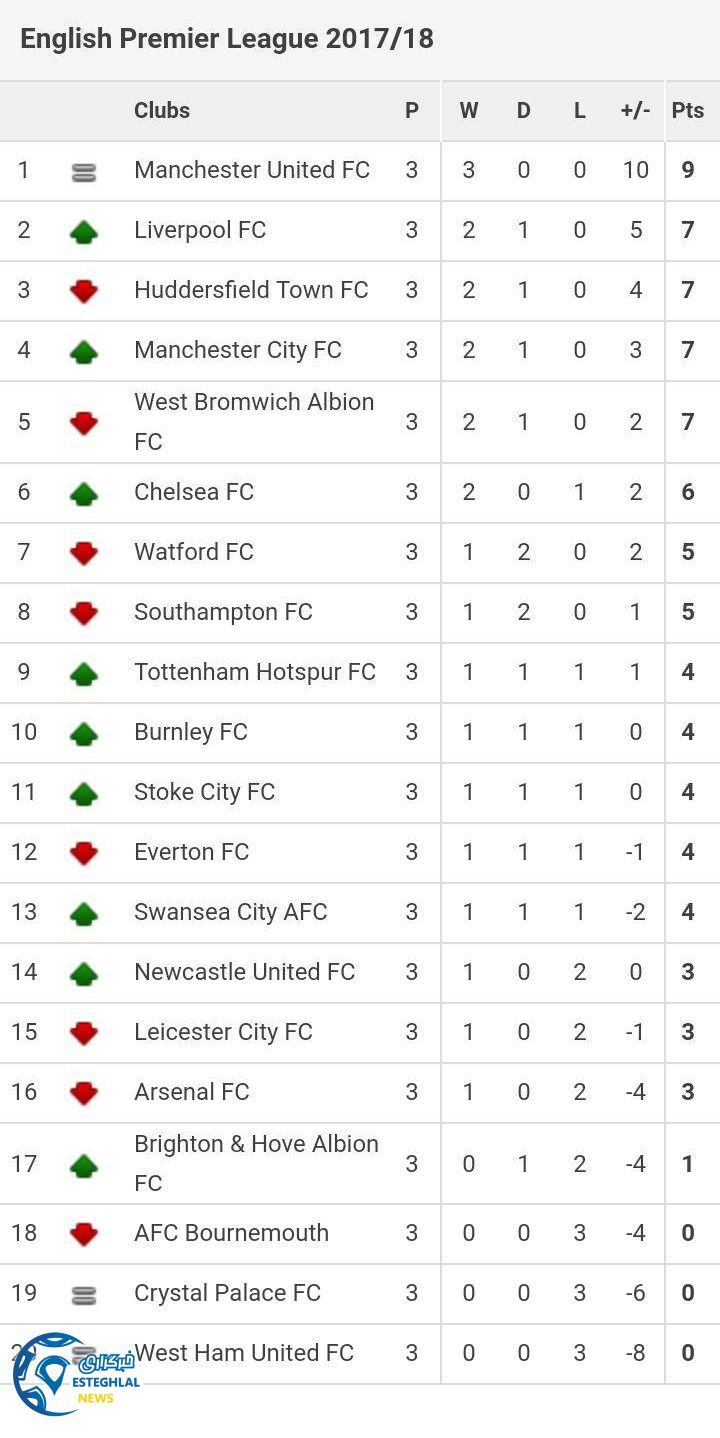
Task: Open the Watford FC club link
Action: coord(194,552)
